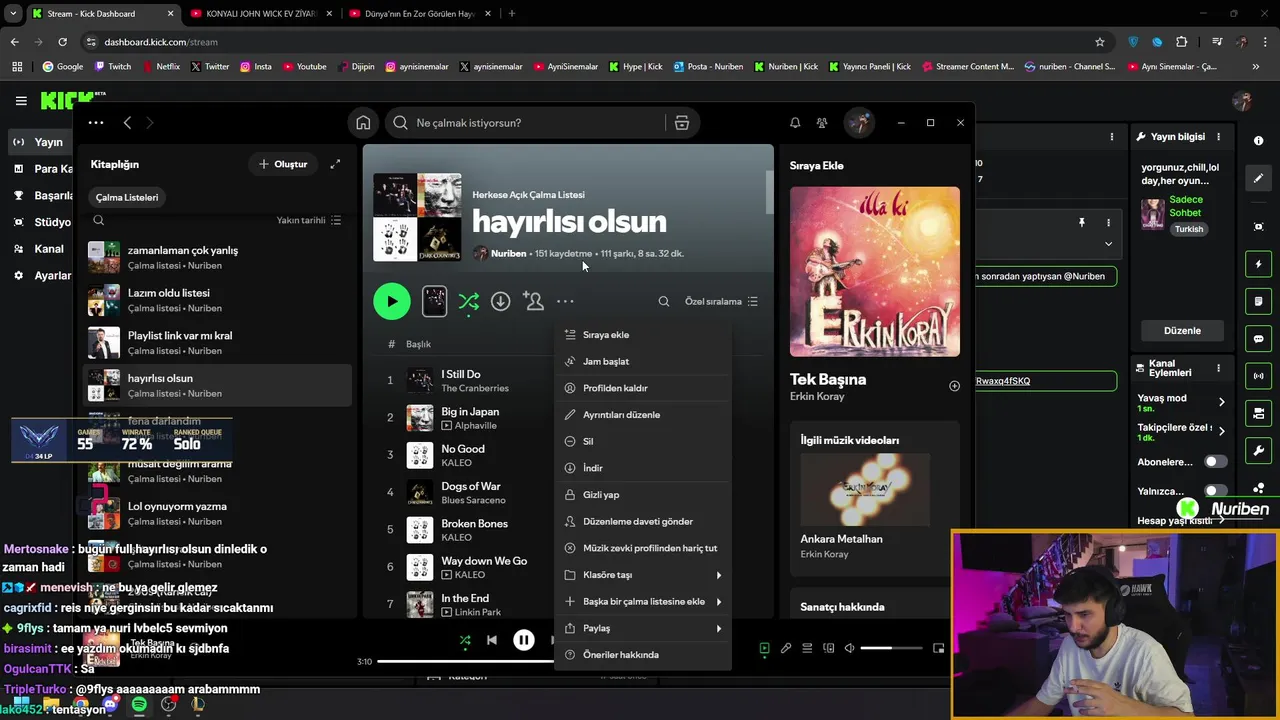Skip to previous track
The width and height of the screenshot is (1280, 720).
click(x=492, y=641)
